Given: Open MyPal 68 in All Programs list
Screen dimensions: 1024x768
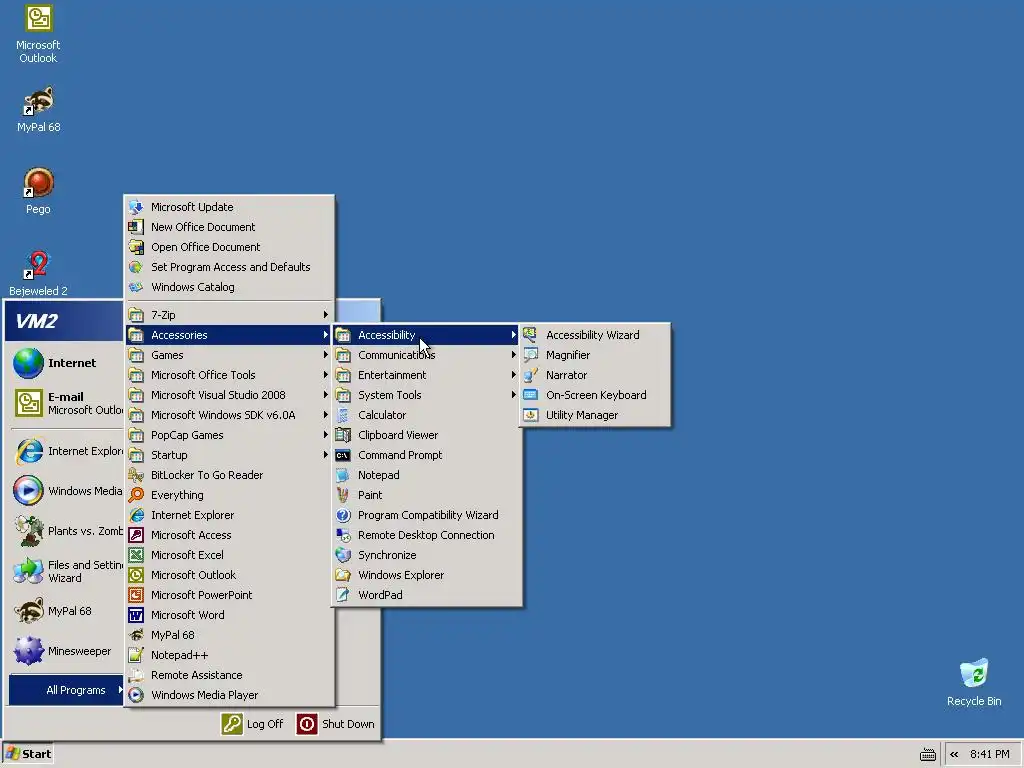Looking at the screenshot, I should coord(229,635).
